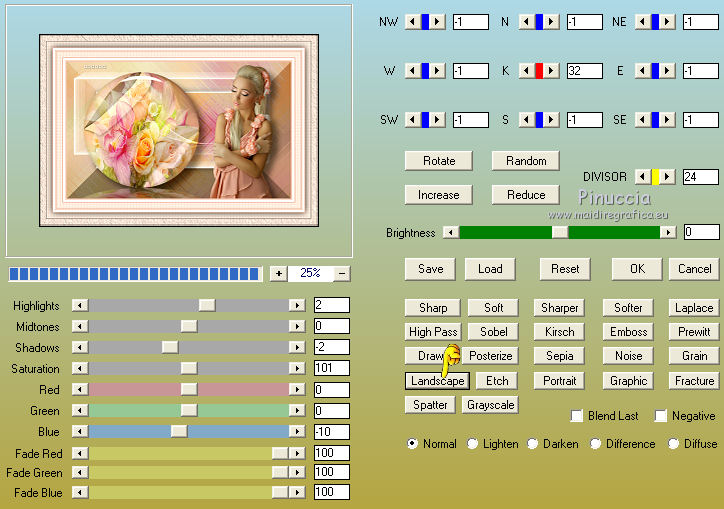Click the K value input field
724x509 pixels.
click(x=585, y=71)
